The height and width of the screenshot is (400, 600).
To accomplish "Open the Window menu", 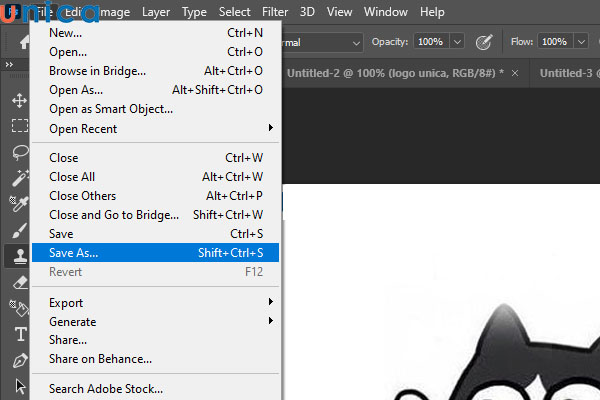I will (x=385, y=12).
